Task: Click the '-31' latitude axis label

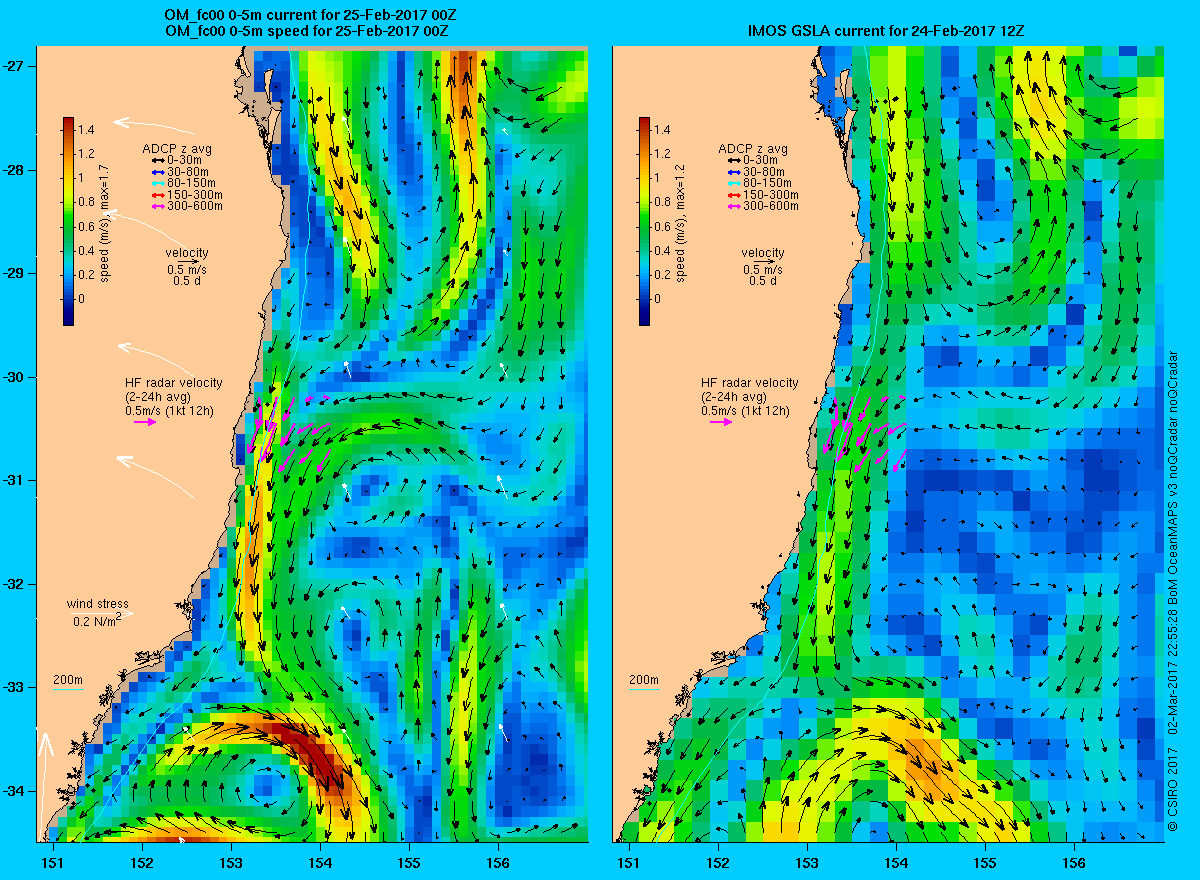Action: tap(15, 481)
